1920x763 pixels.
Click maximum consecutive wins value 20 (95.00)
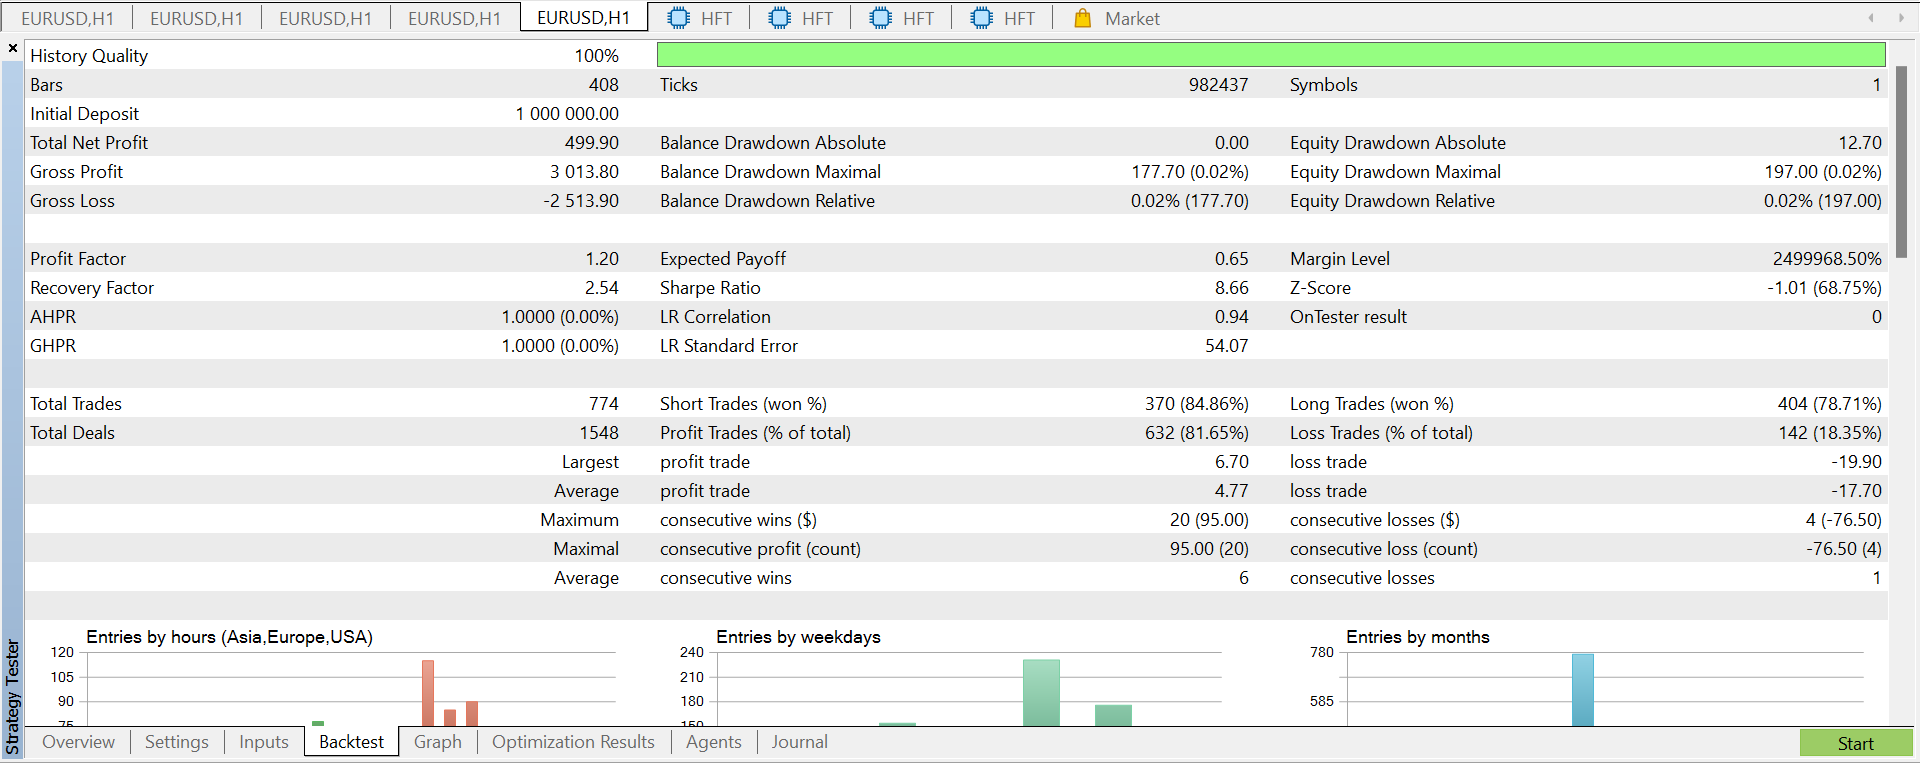1209,520
